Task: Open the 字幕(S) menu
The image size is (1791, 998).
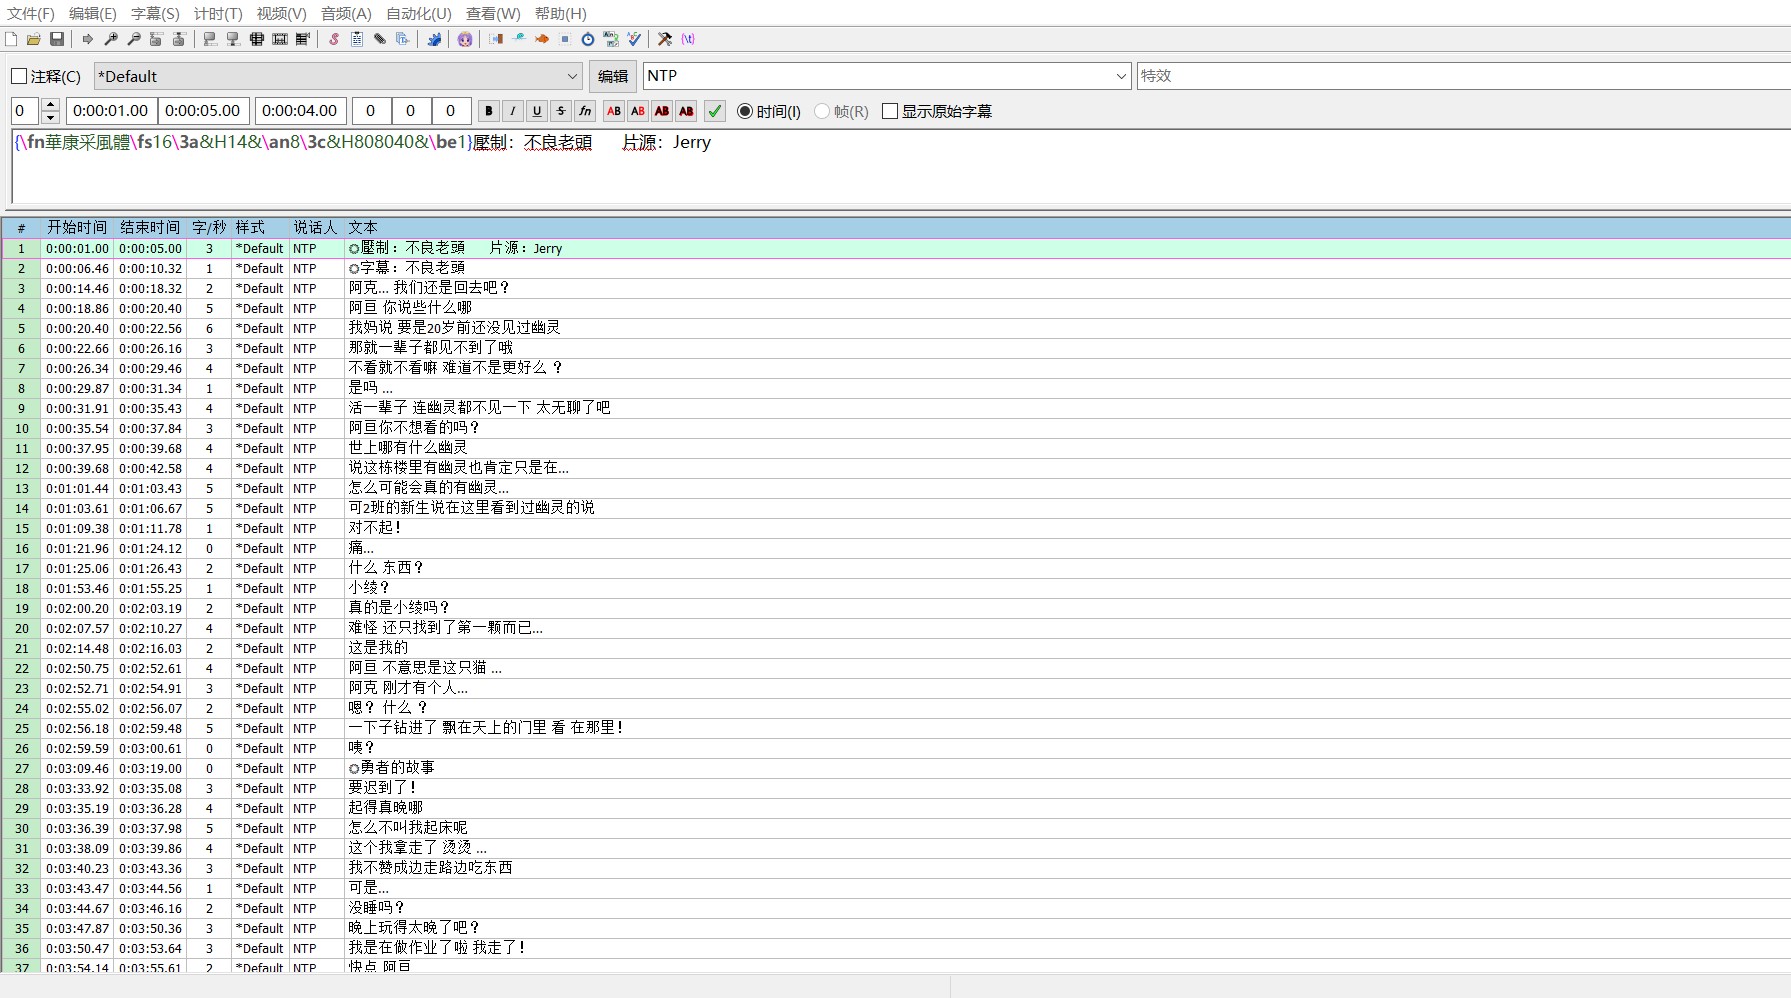Action: (x=155, y=13)
